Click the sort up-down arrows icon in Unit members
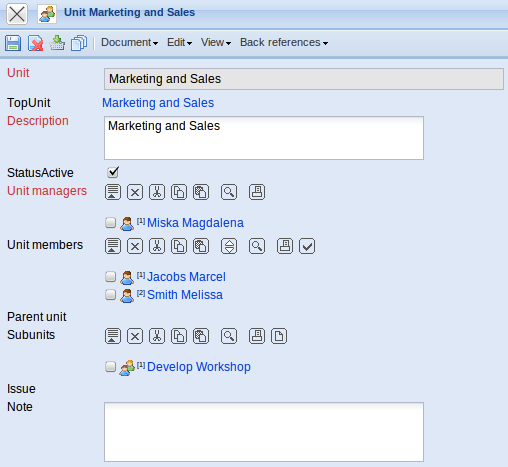 (x=229, y=246)
